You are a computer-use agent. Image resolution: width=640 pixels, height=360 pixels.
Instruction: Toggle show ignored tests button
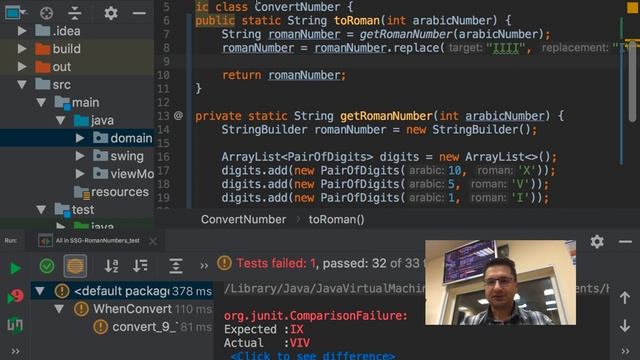coord(75,266)
